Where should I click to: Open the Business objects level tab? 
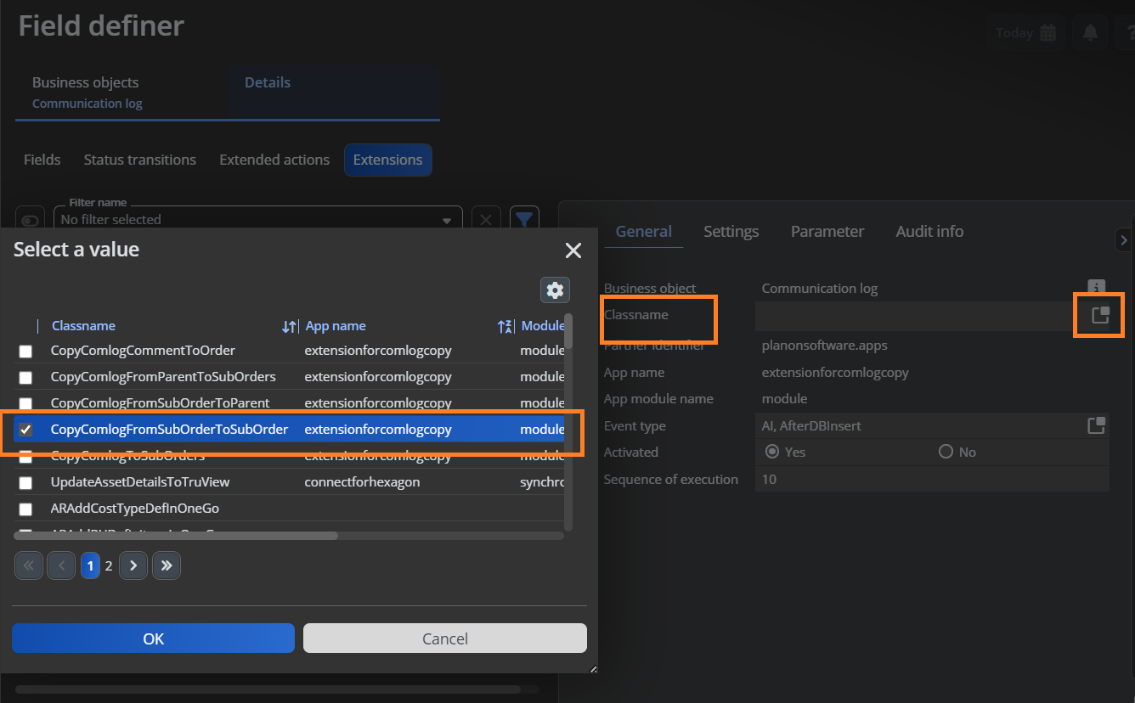[120, 92]
